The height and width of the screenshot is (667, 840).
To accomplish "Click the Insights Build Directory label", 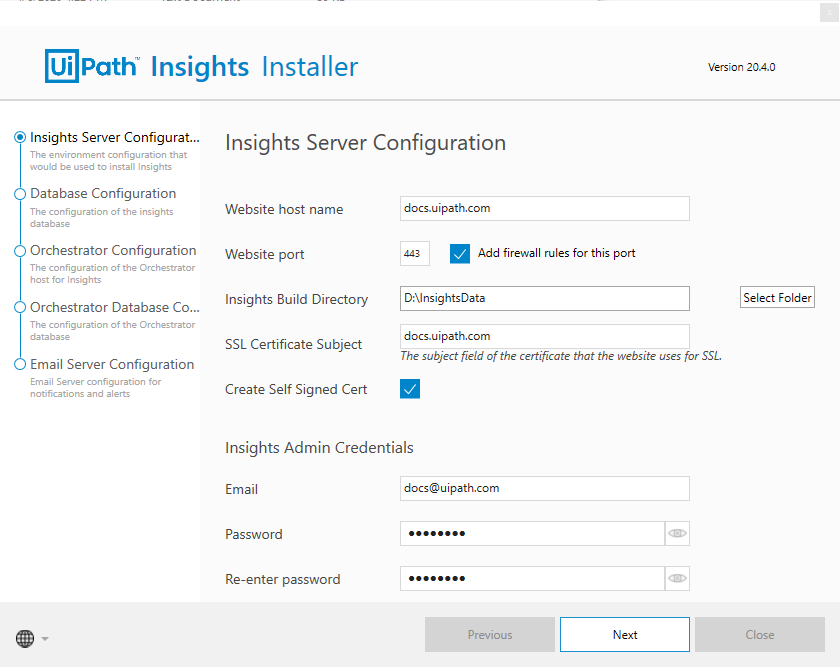I will [296, 299].
